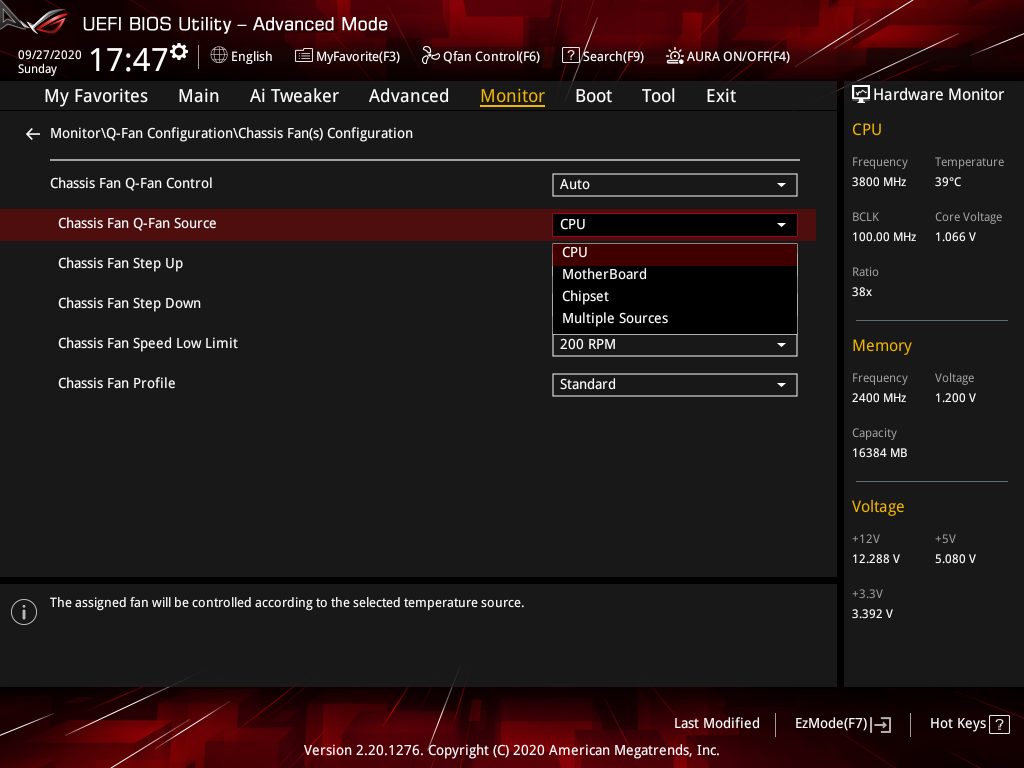Click the Hot Keys question mark icon
1024x768 pixels.
click(x=999, y=724)
